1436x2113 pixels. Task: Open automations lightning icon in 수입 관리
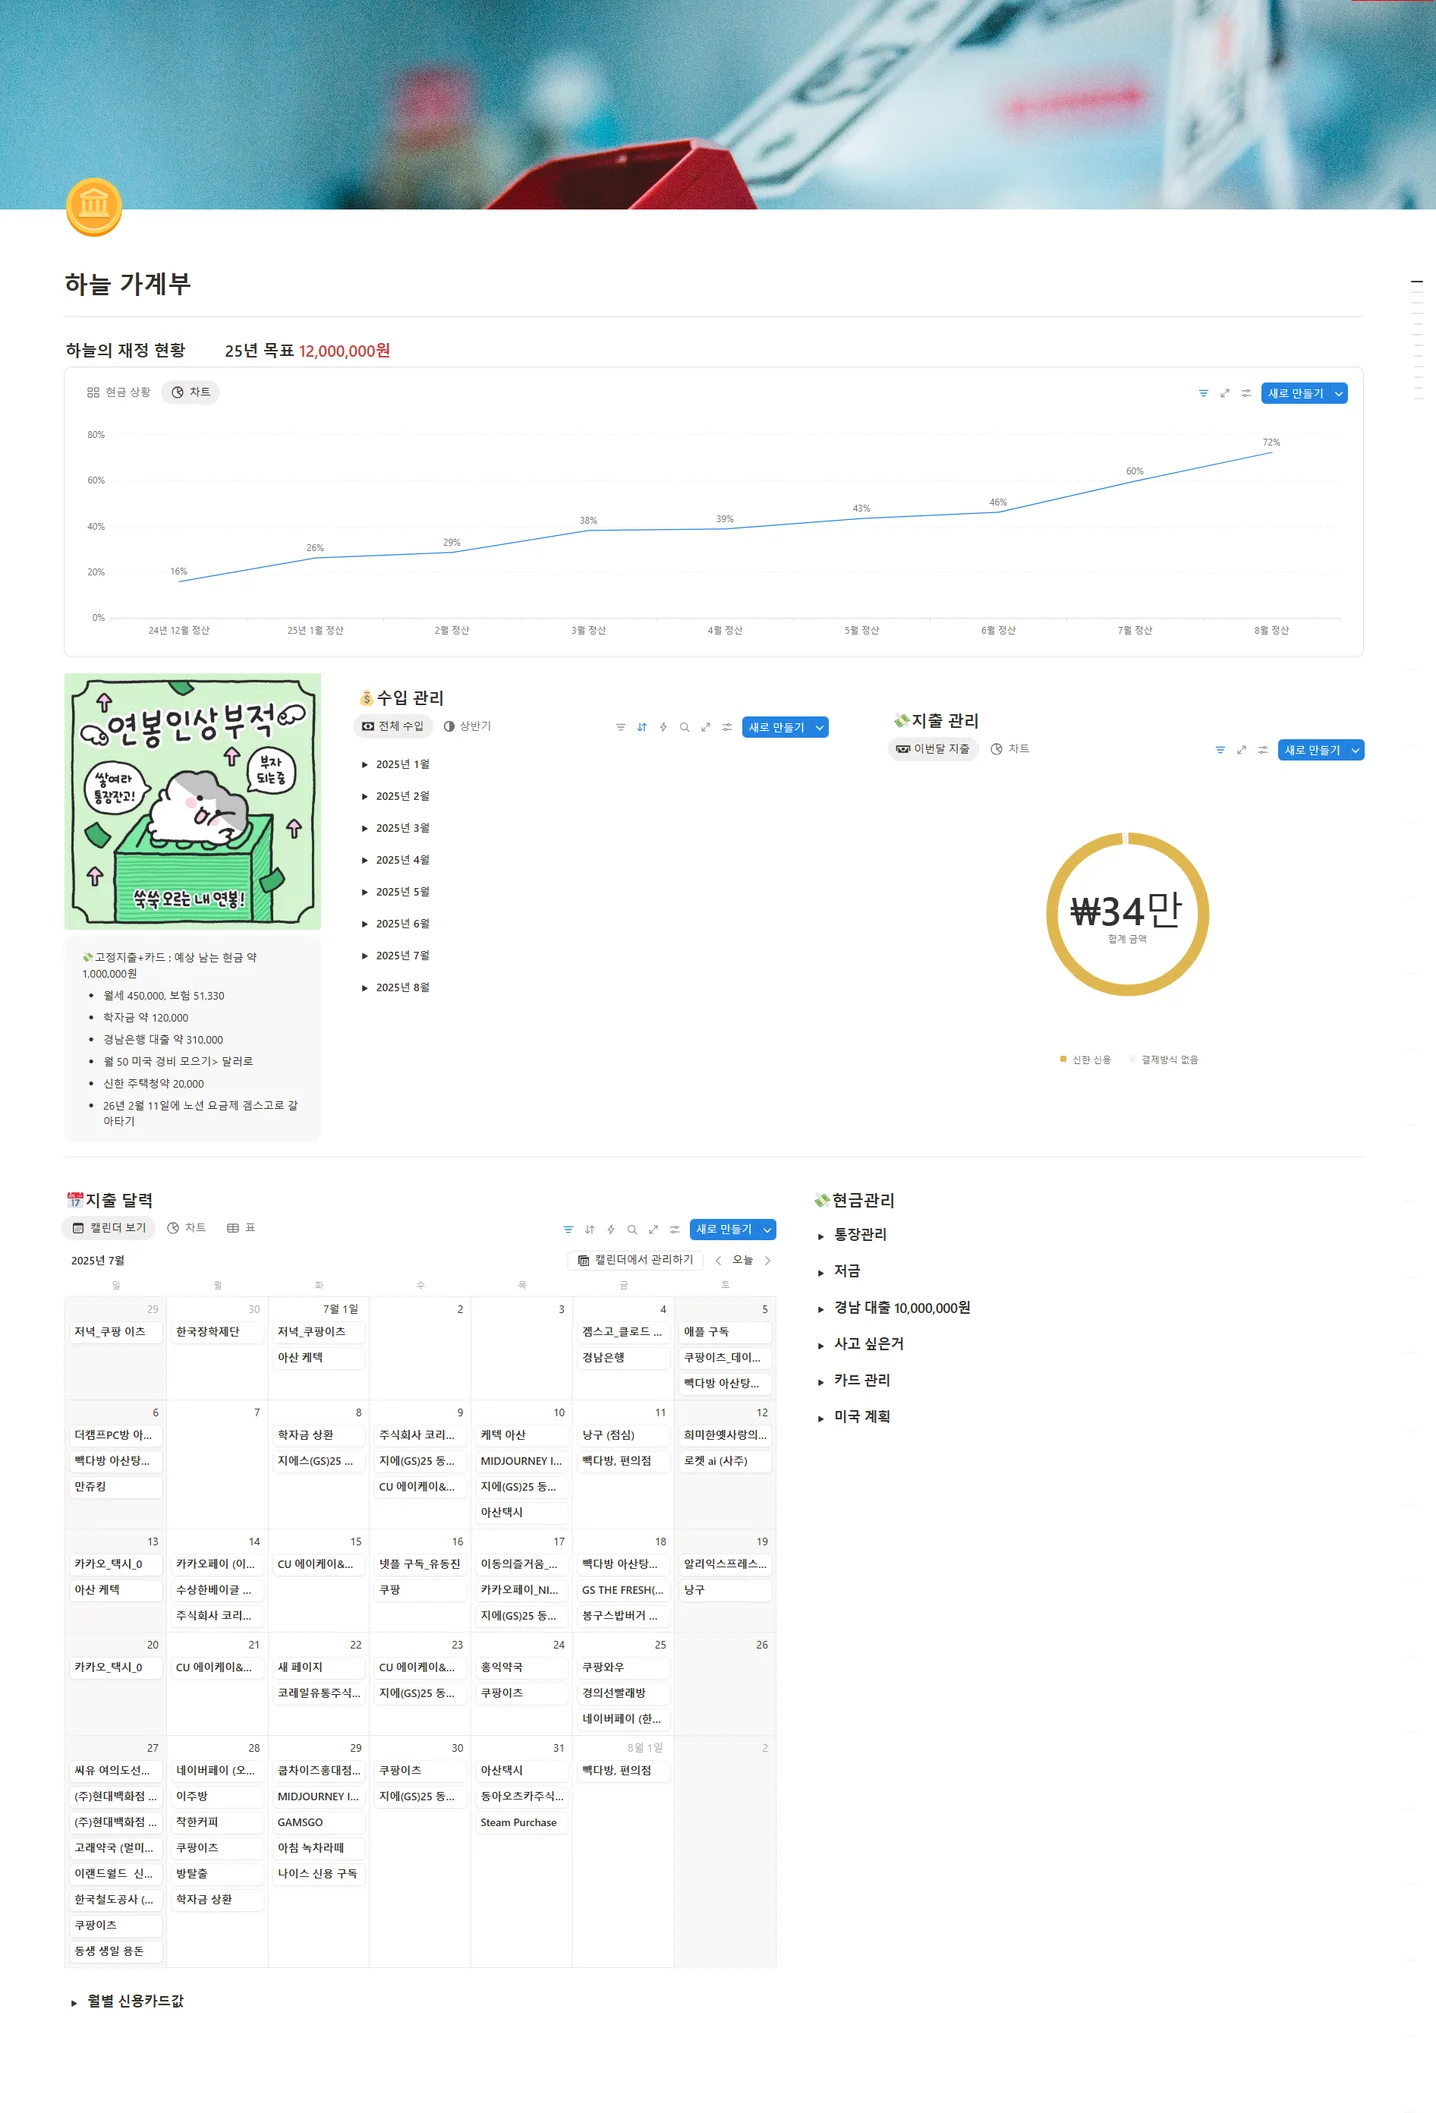(x=663, y=727)
